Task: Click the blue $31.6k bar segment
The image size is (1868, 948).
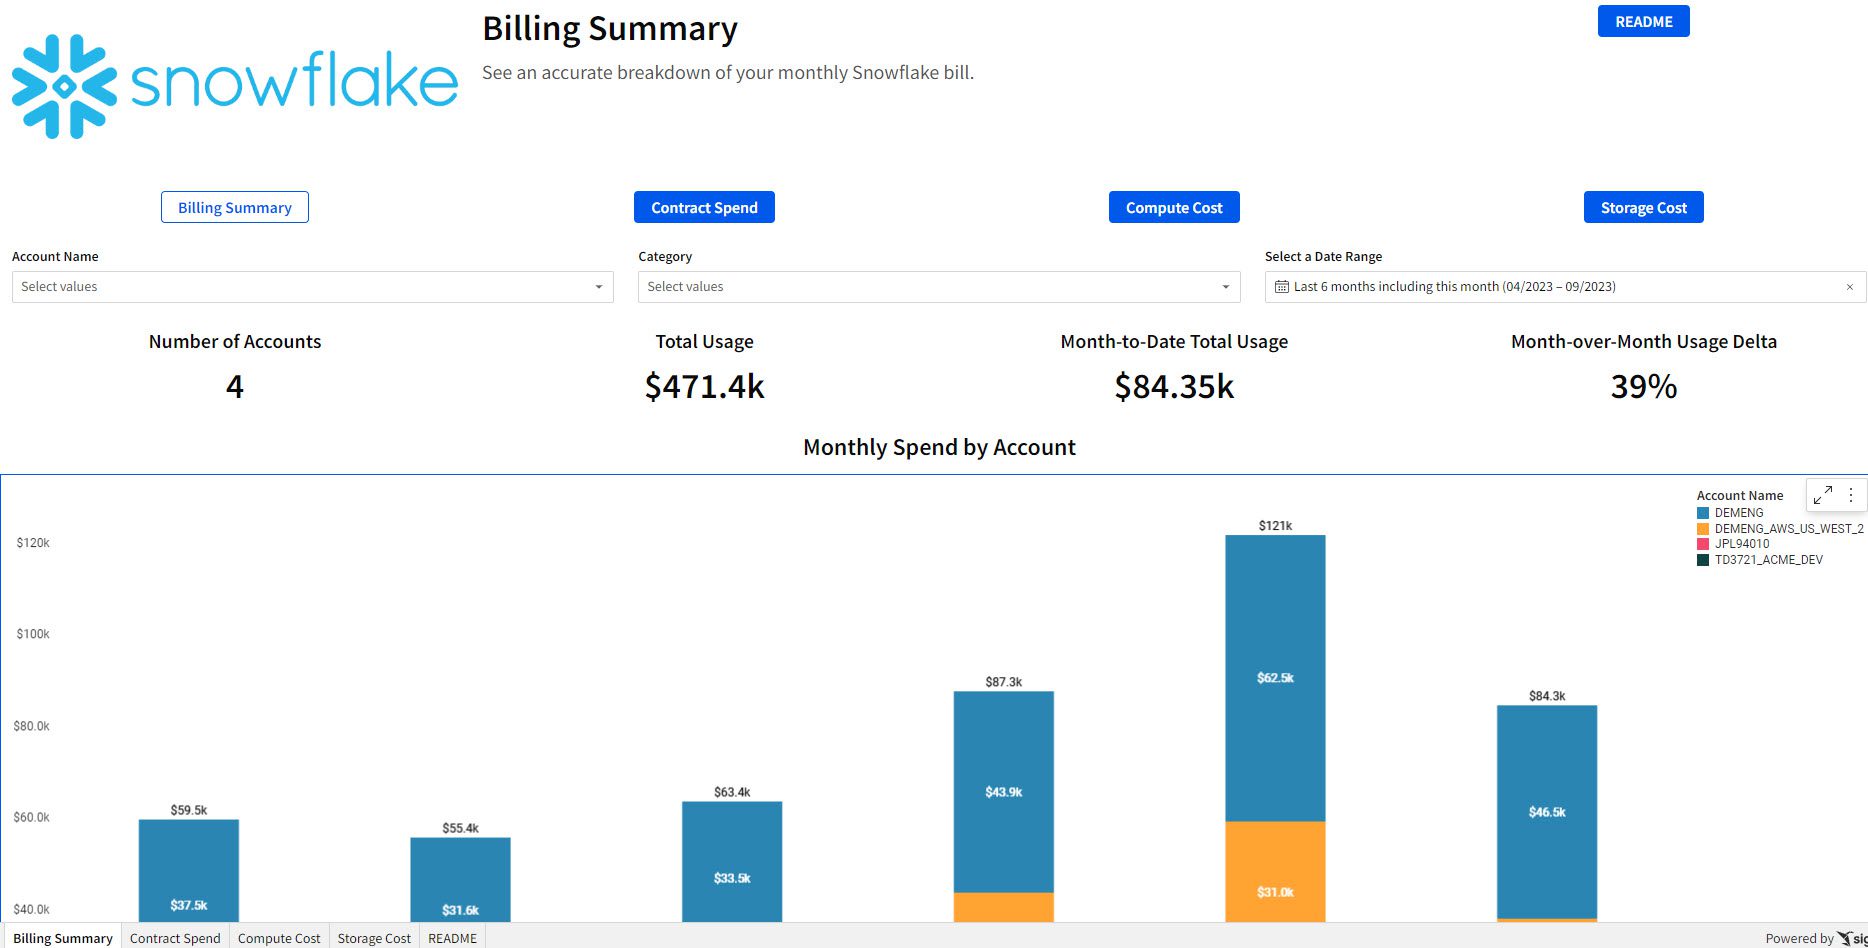Action: pyautogui.click(x=460, y=880)
